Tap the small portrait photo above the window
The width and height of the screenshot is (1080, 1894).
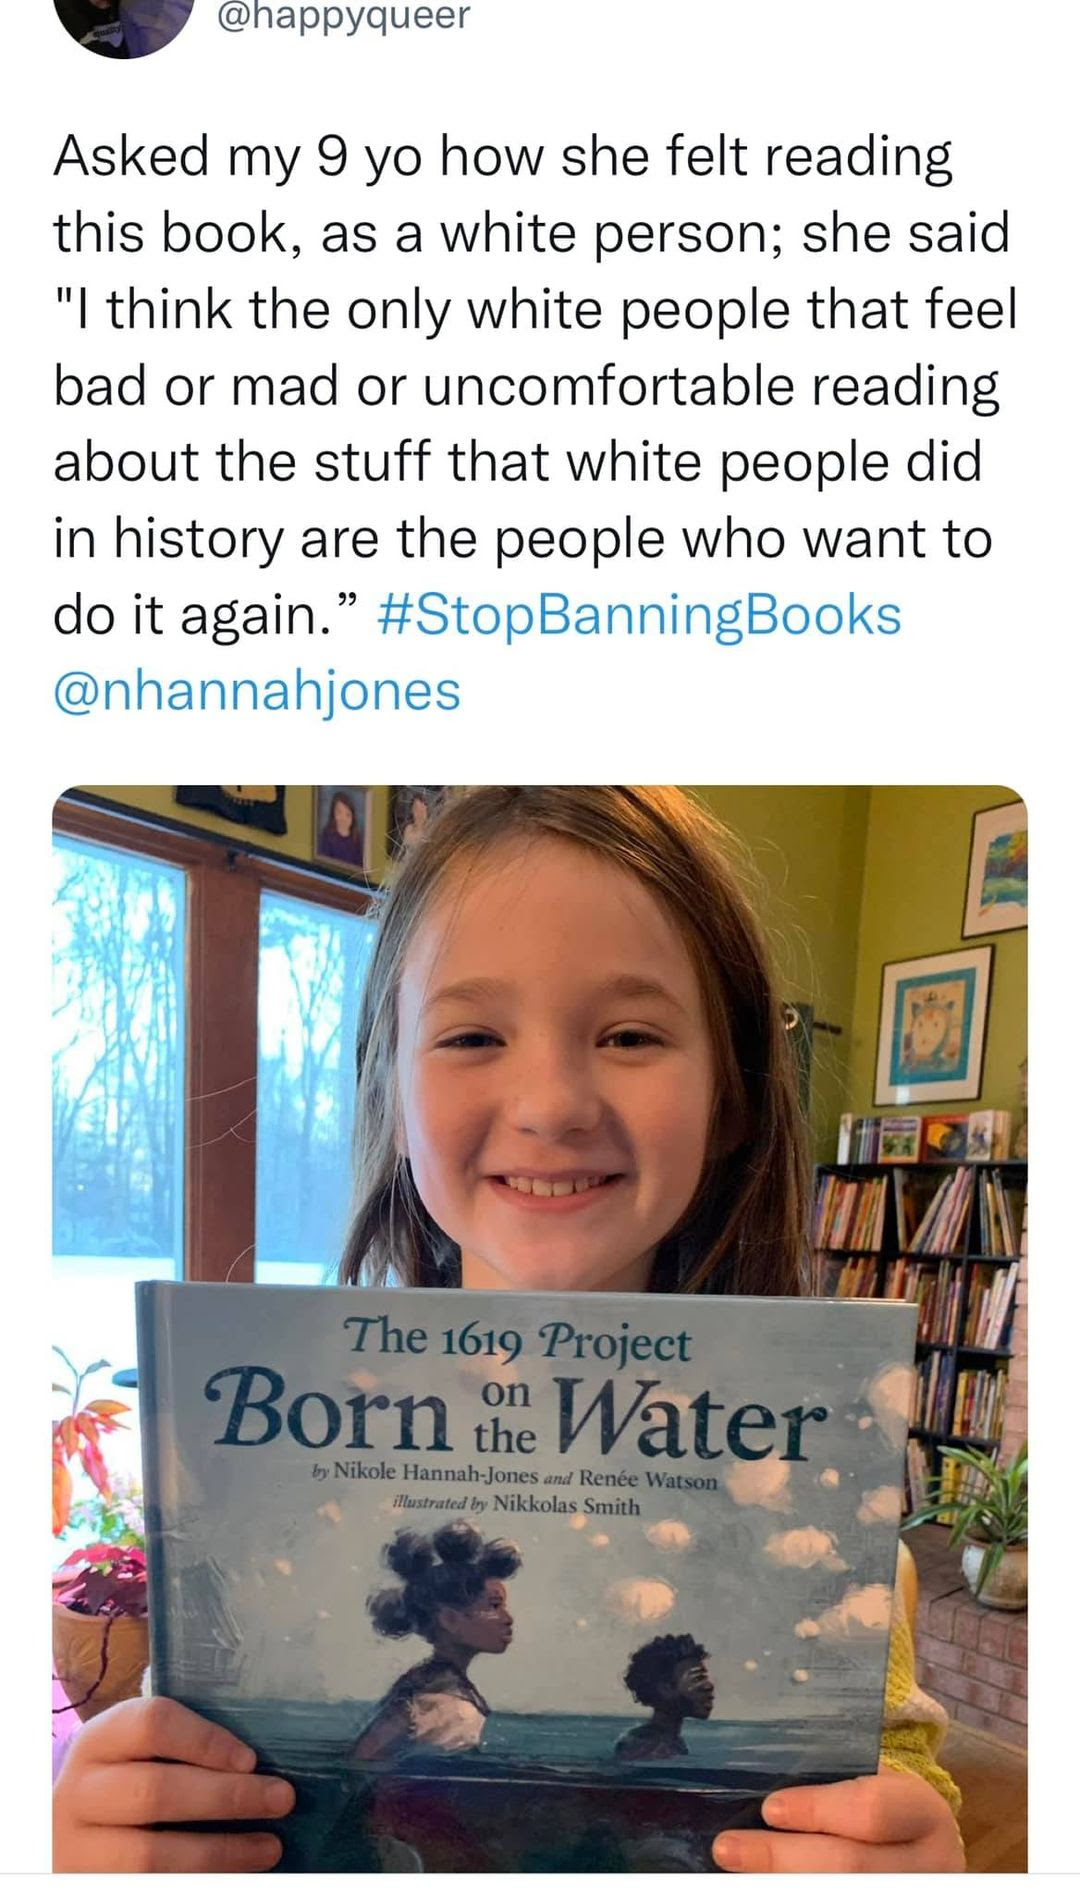pyautogui.click(x=342, y=825)
